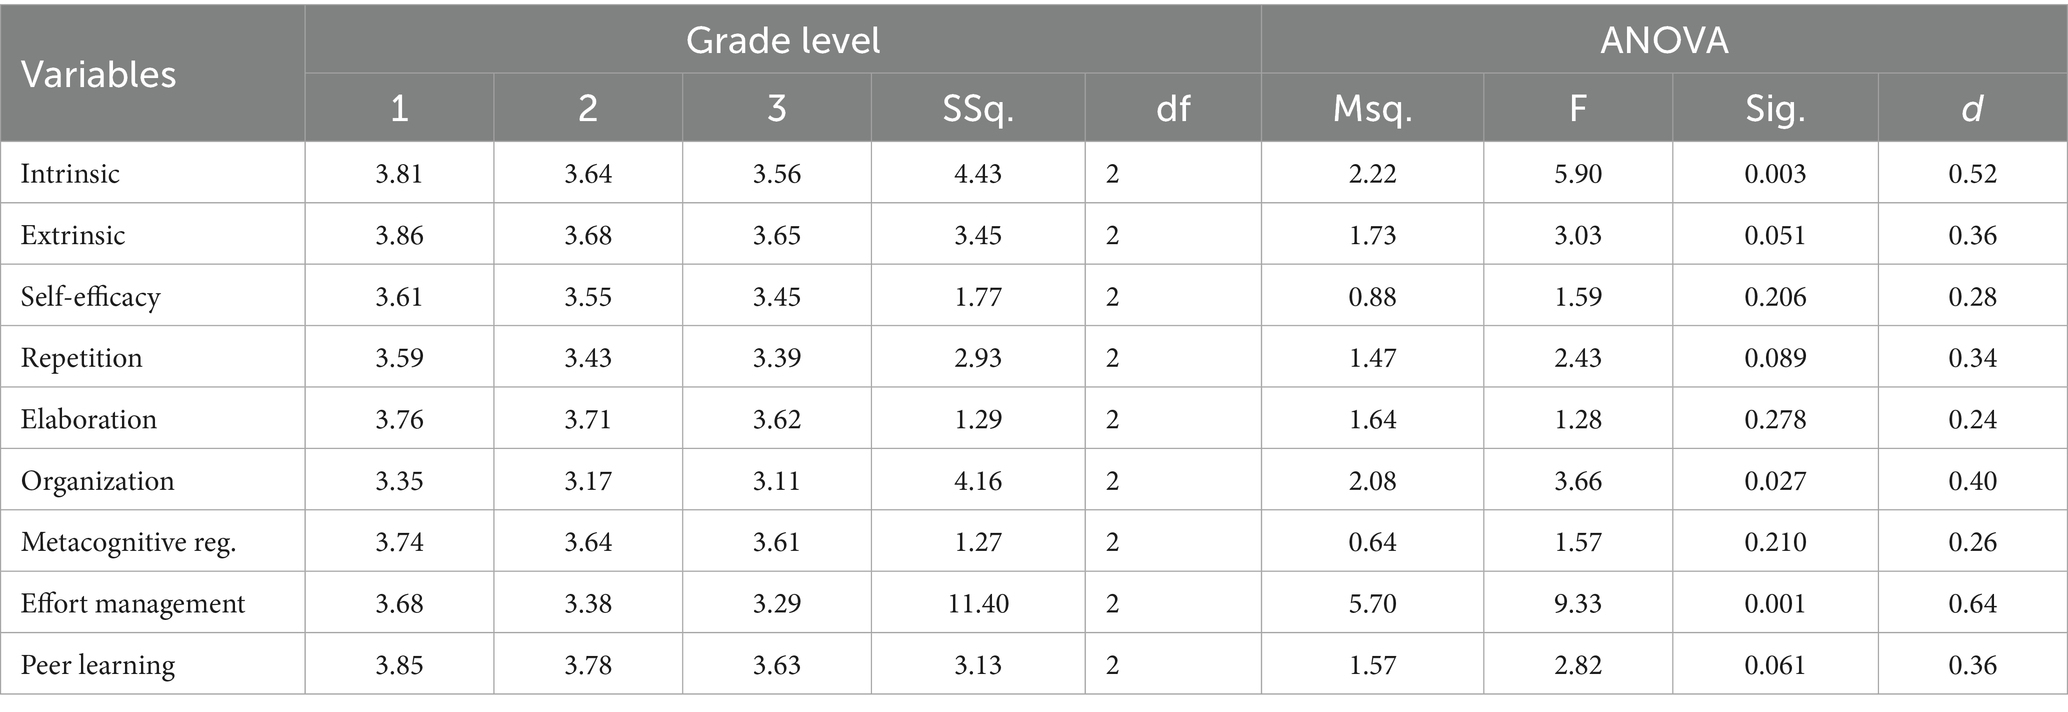Click the Sig. column header
This screenshot has height=712, width=2068.
(1775, 108)
